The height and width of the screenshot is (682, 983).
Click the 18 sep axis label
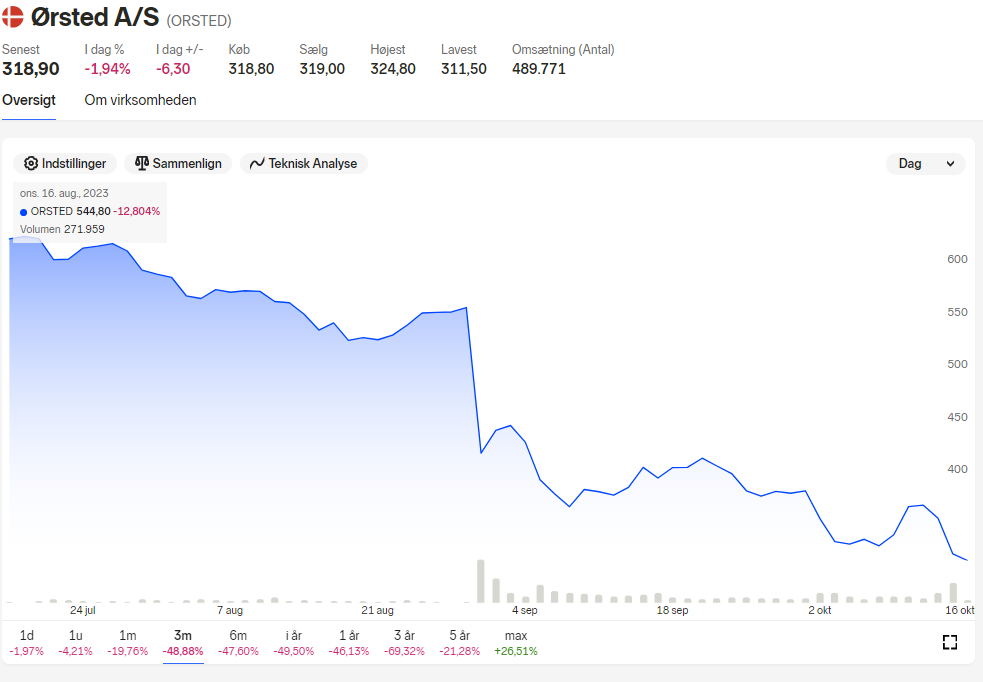coord(672,611)
